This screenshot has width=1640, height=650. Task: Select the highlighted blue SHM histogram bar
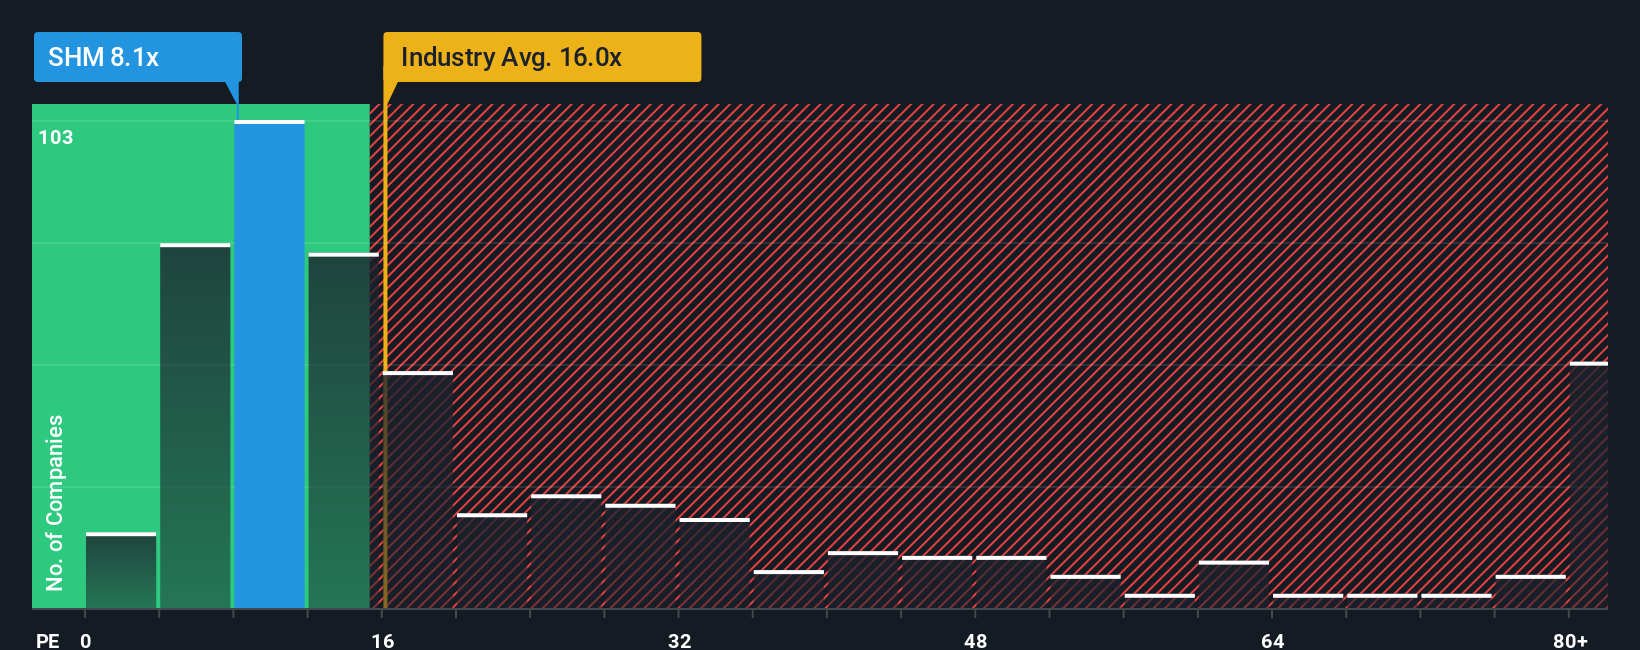tap(269, 364)
